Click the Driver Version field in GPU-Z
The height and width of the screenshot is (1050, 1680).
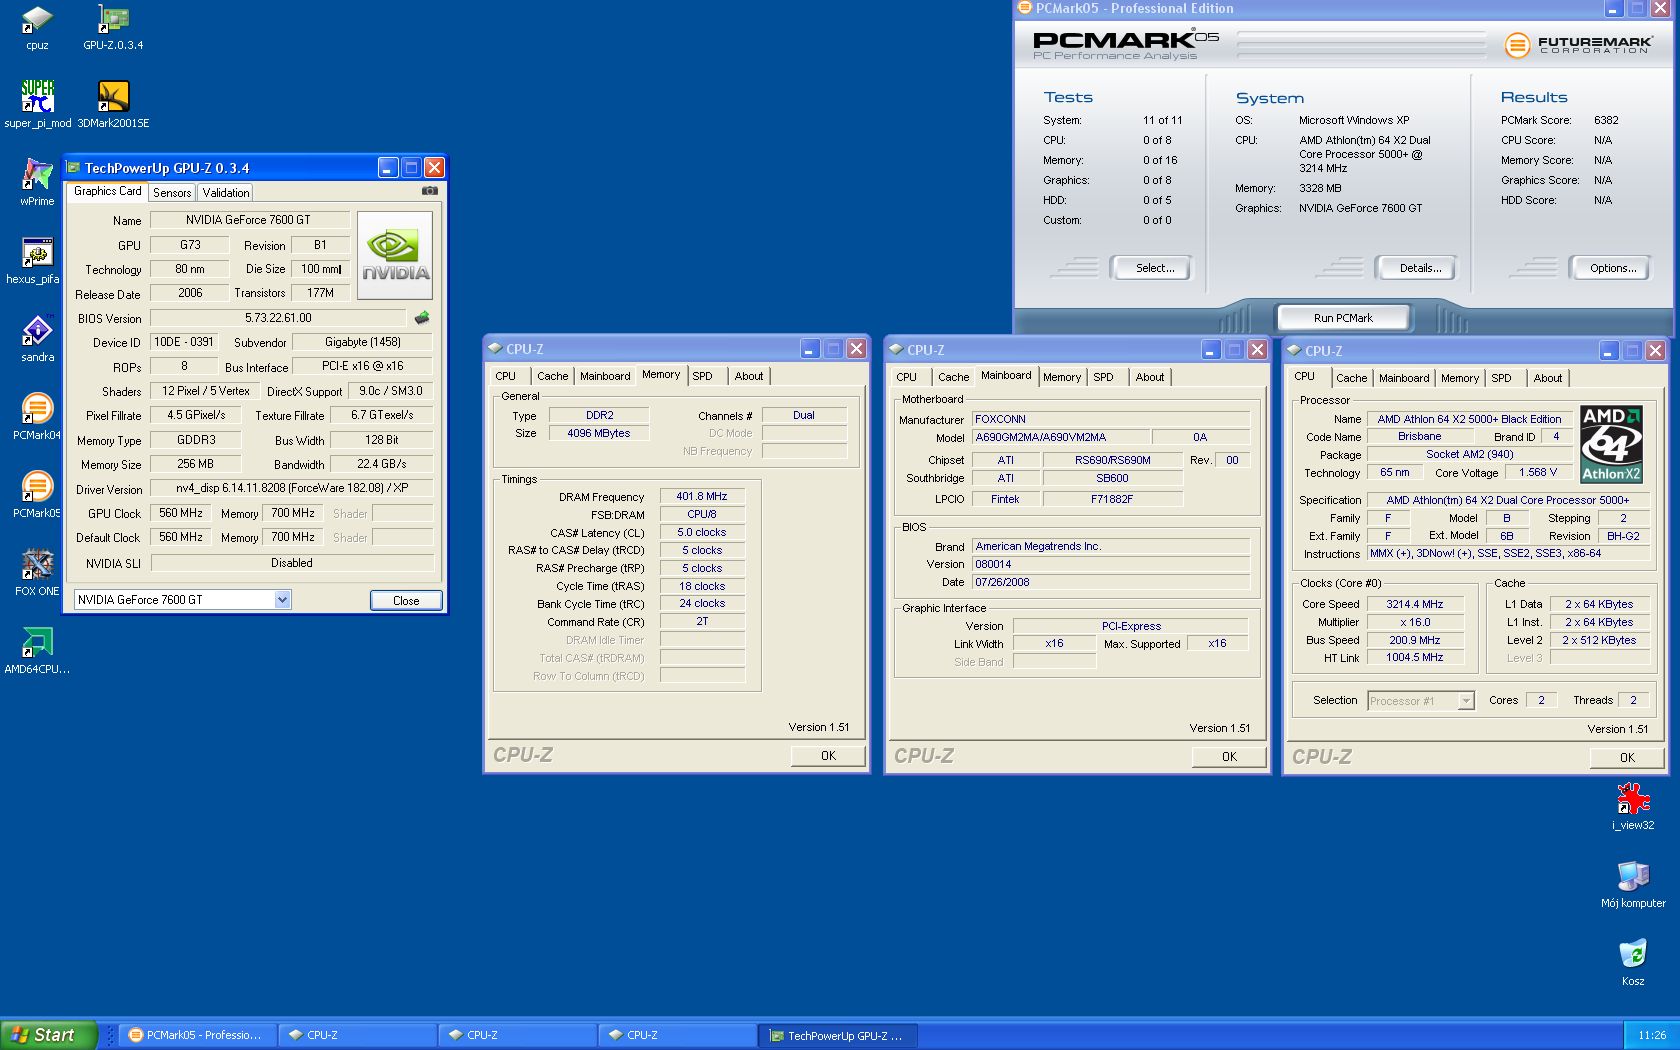point(291,489)
